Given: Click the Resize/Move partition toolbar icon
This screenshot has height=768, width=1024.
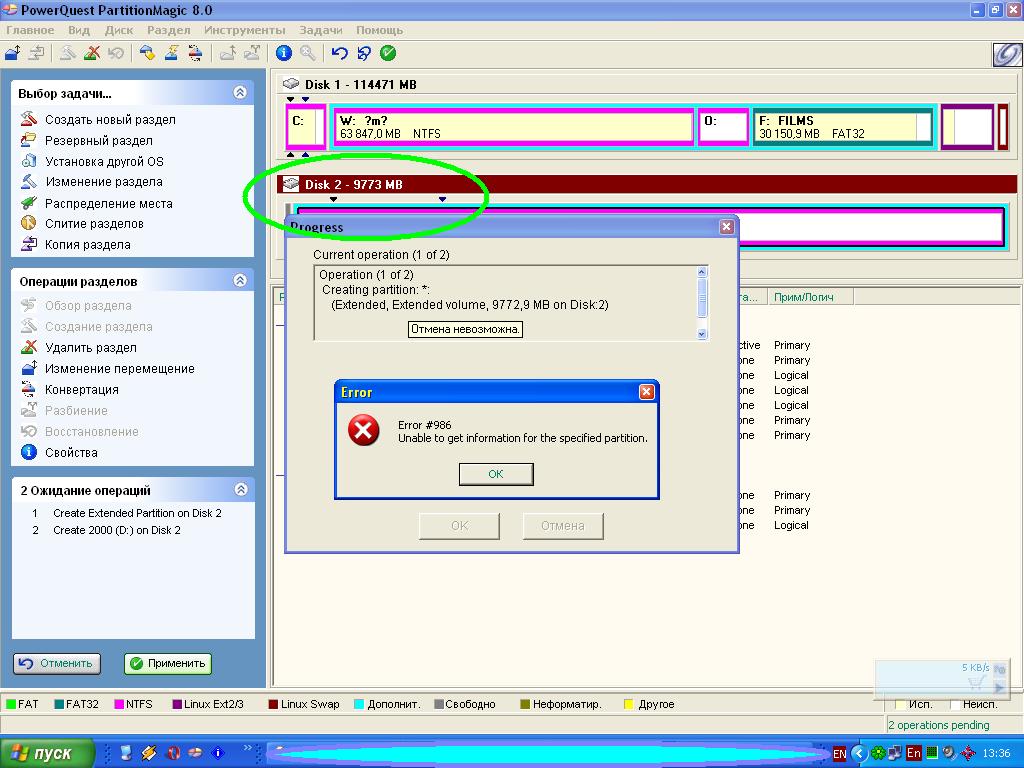Looking at the screenshot, I should (12, 53).
